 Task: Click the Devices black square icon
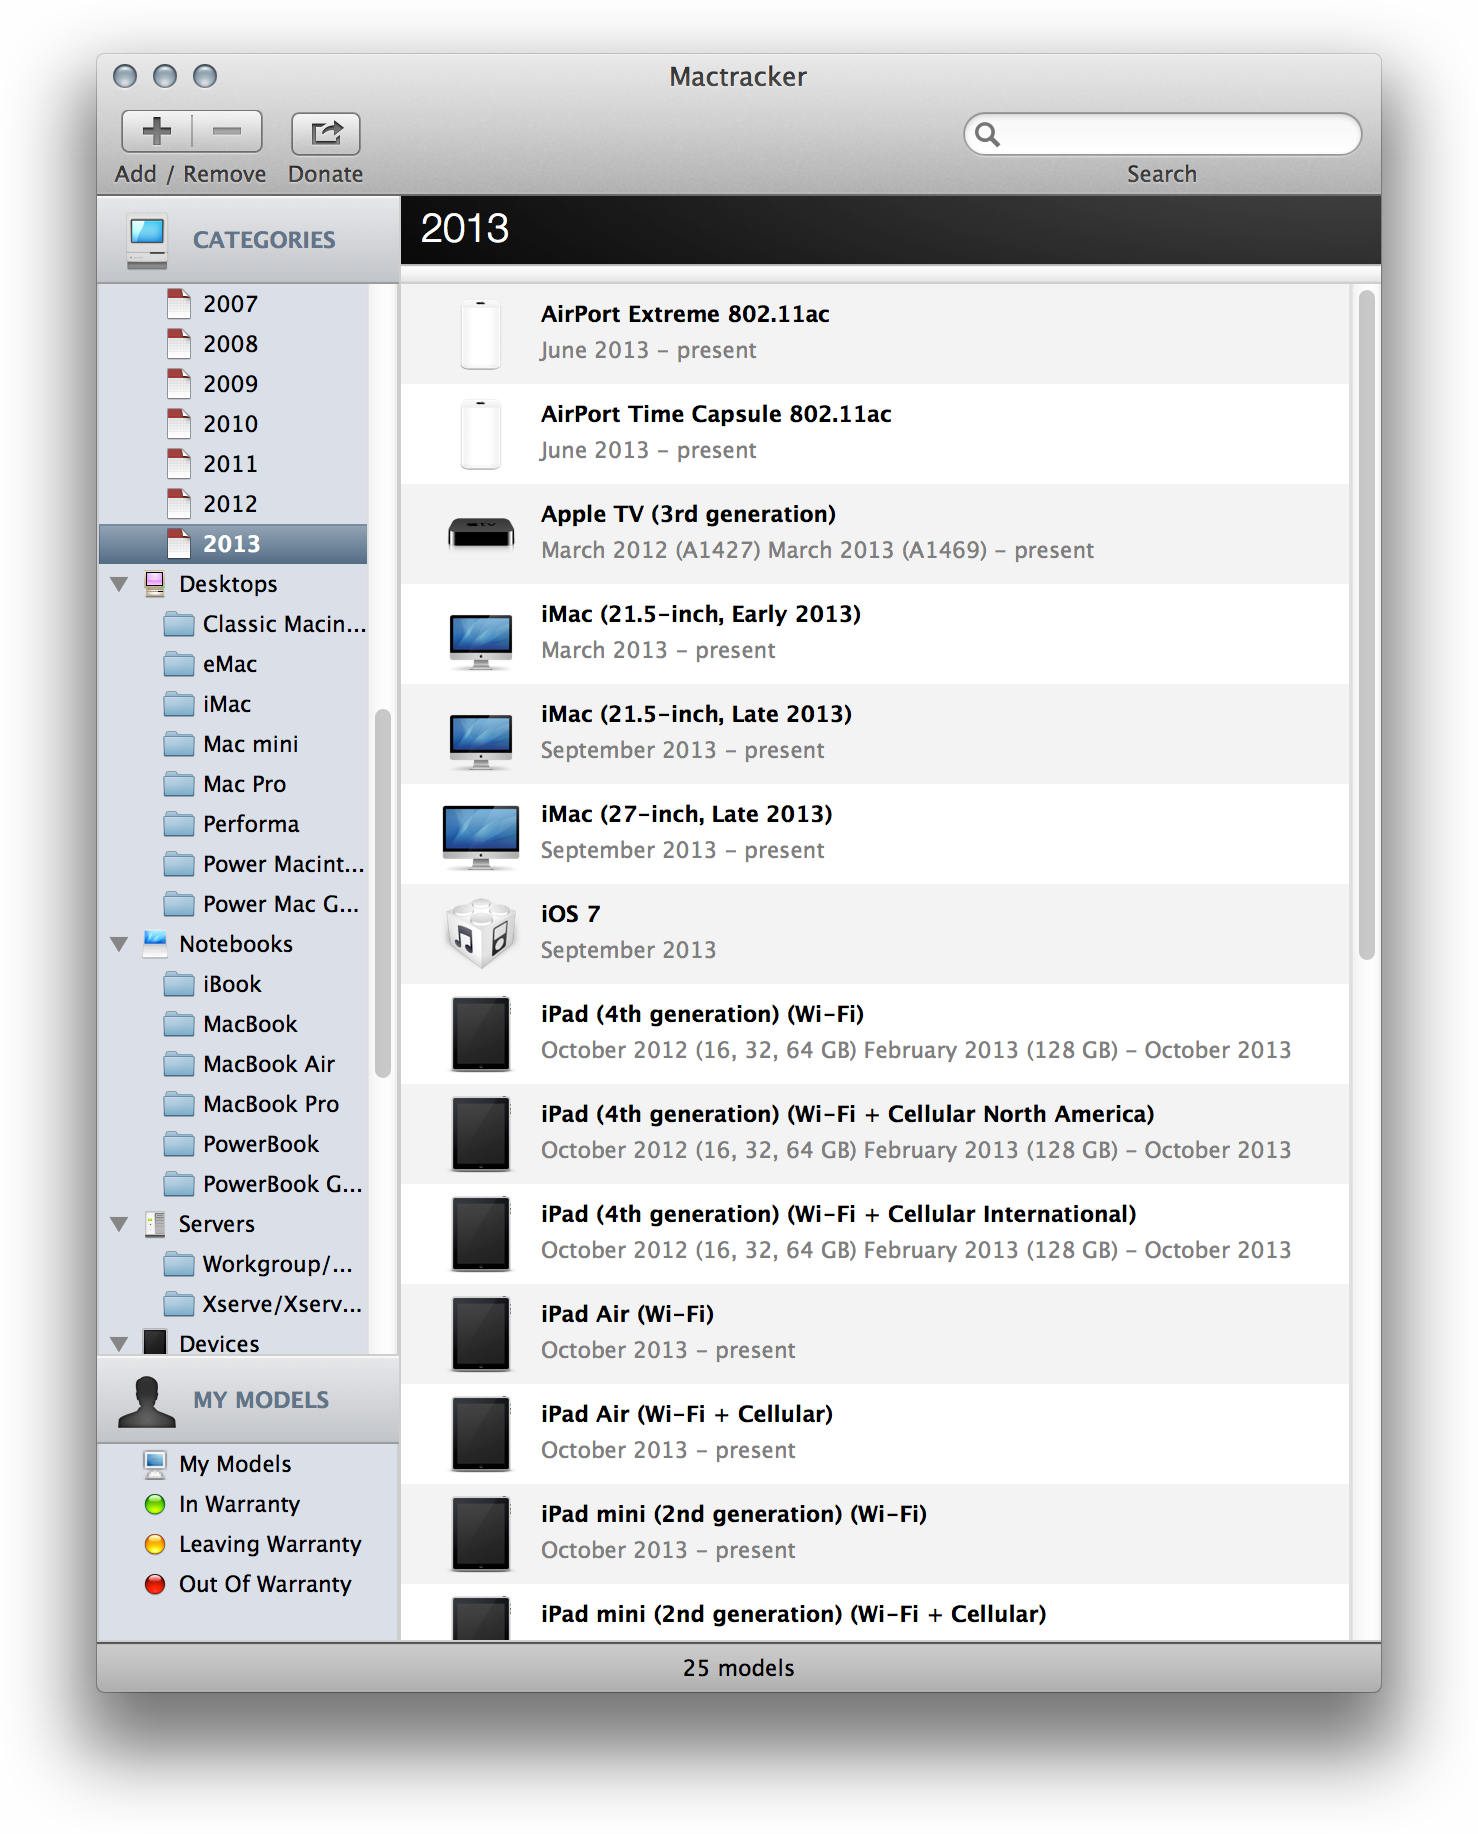155,1342
